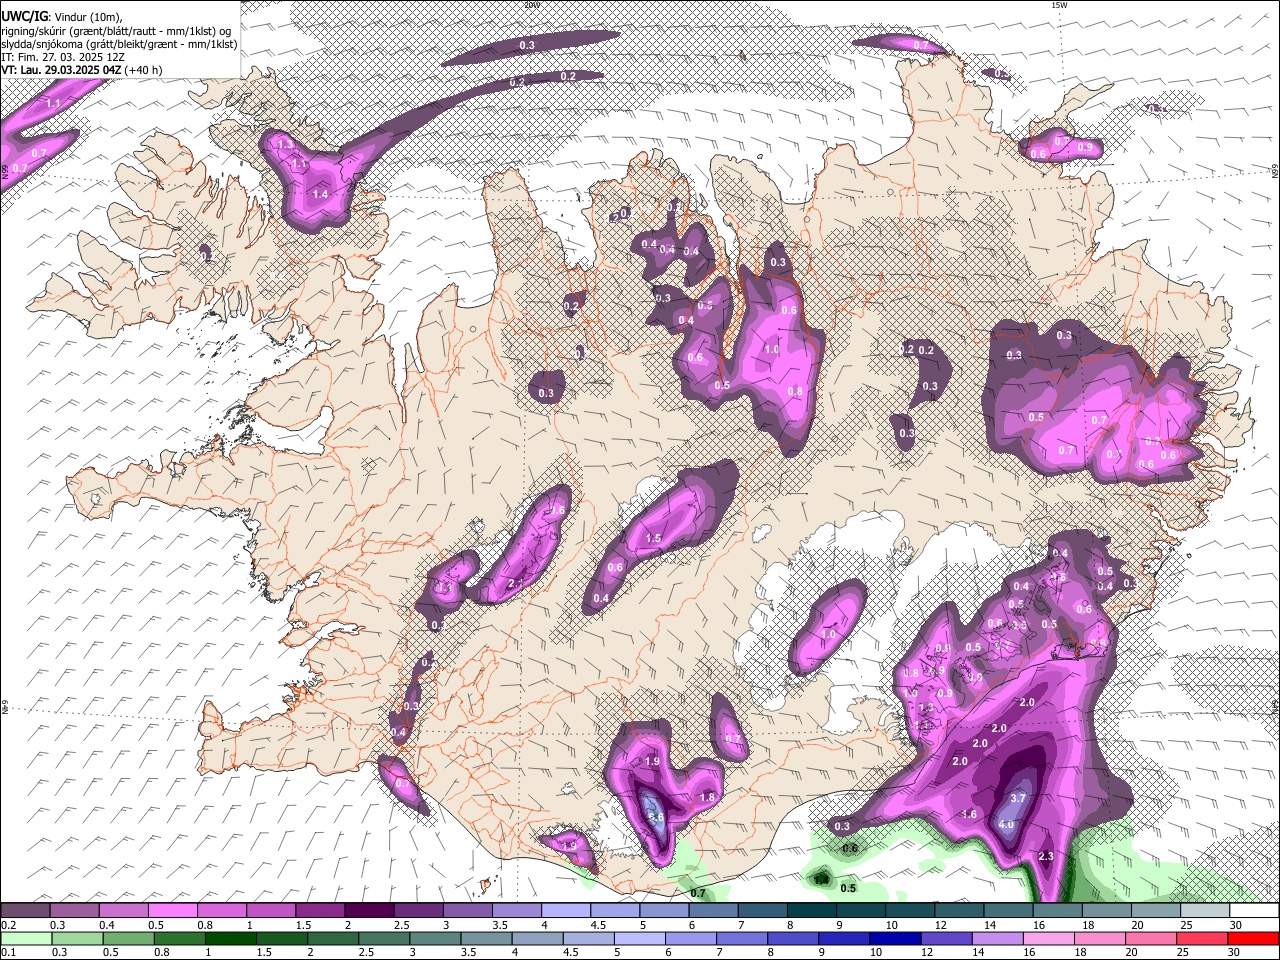Click the upper legend swatch between 6 and 7

(714, 911)
